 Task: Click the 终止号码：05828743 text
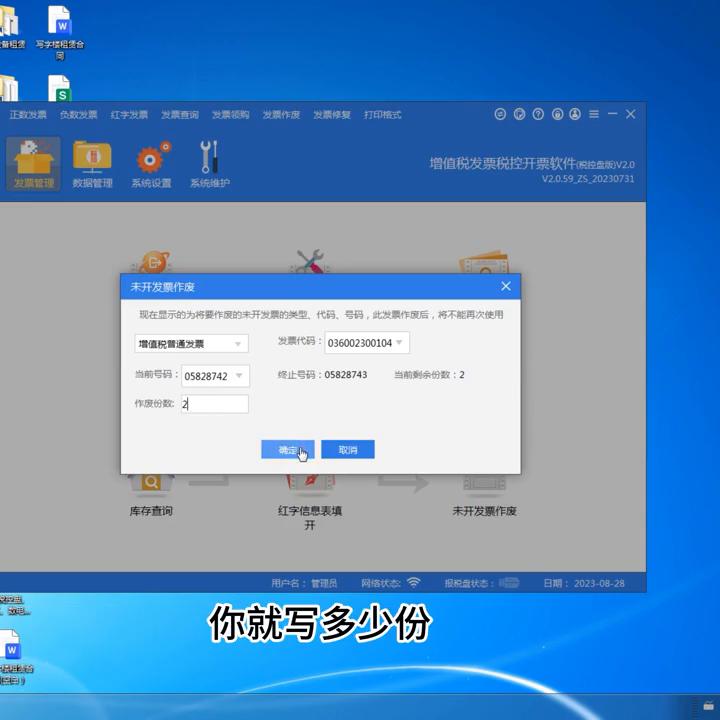322,375
